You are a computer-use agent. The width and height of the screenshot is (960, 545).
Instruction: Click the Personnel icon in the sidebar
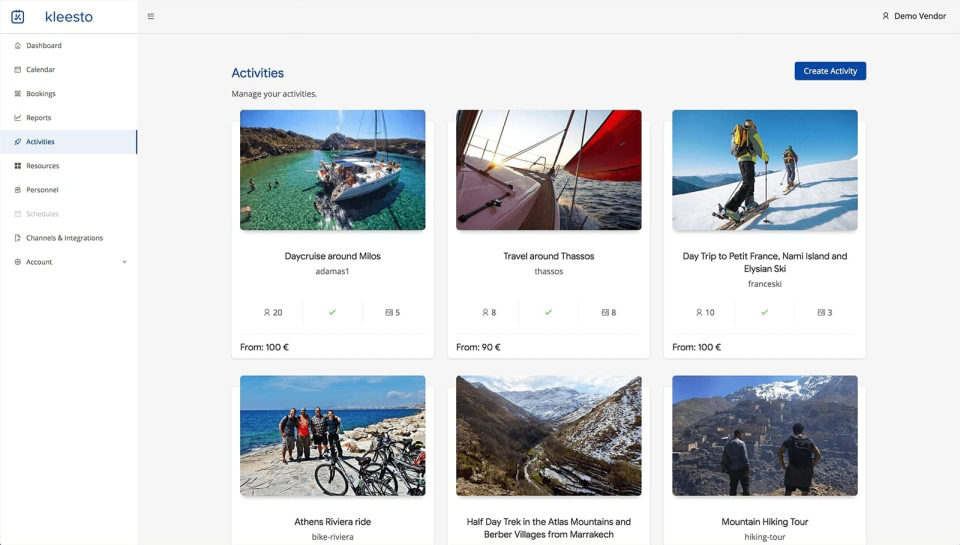pyautogui.click(x=18, y=190)
